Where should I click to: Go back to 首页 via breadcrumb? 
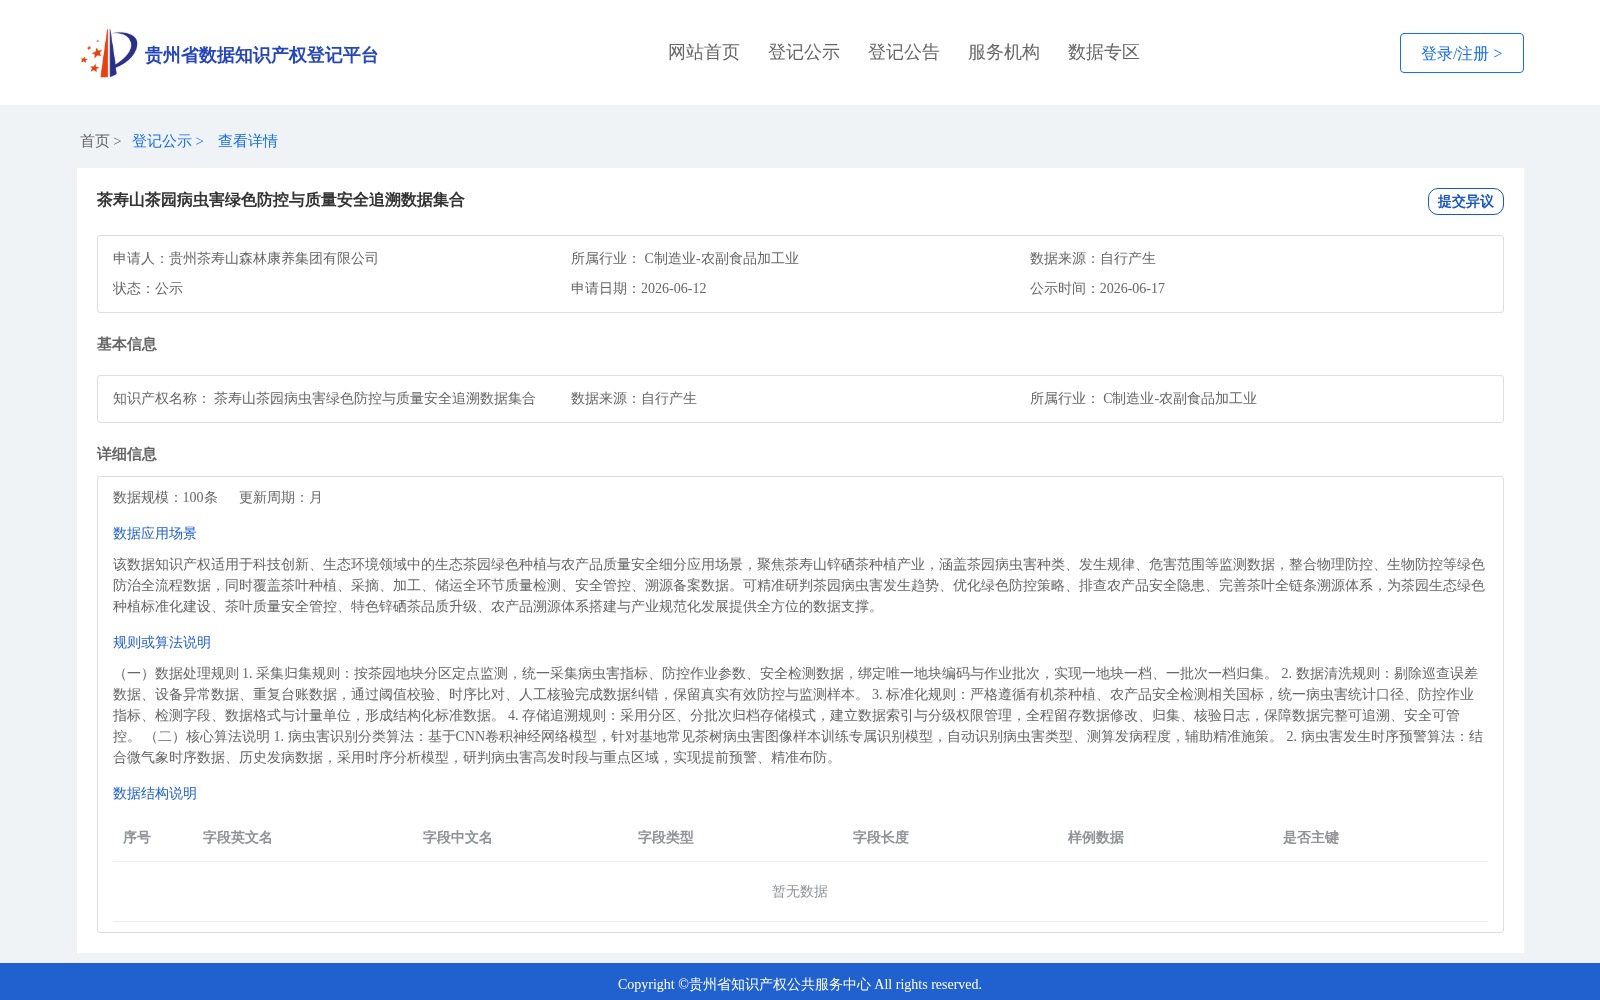pos(95,141)
